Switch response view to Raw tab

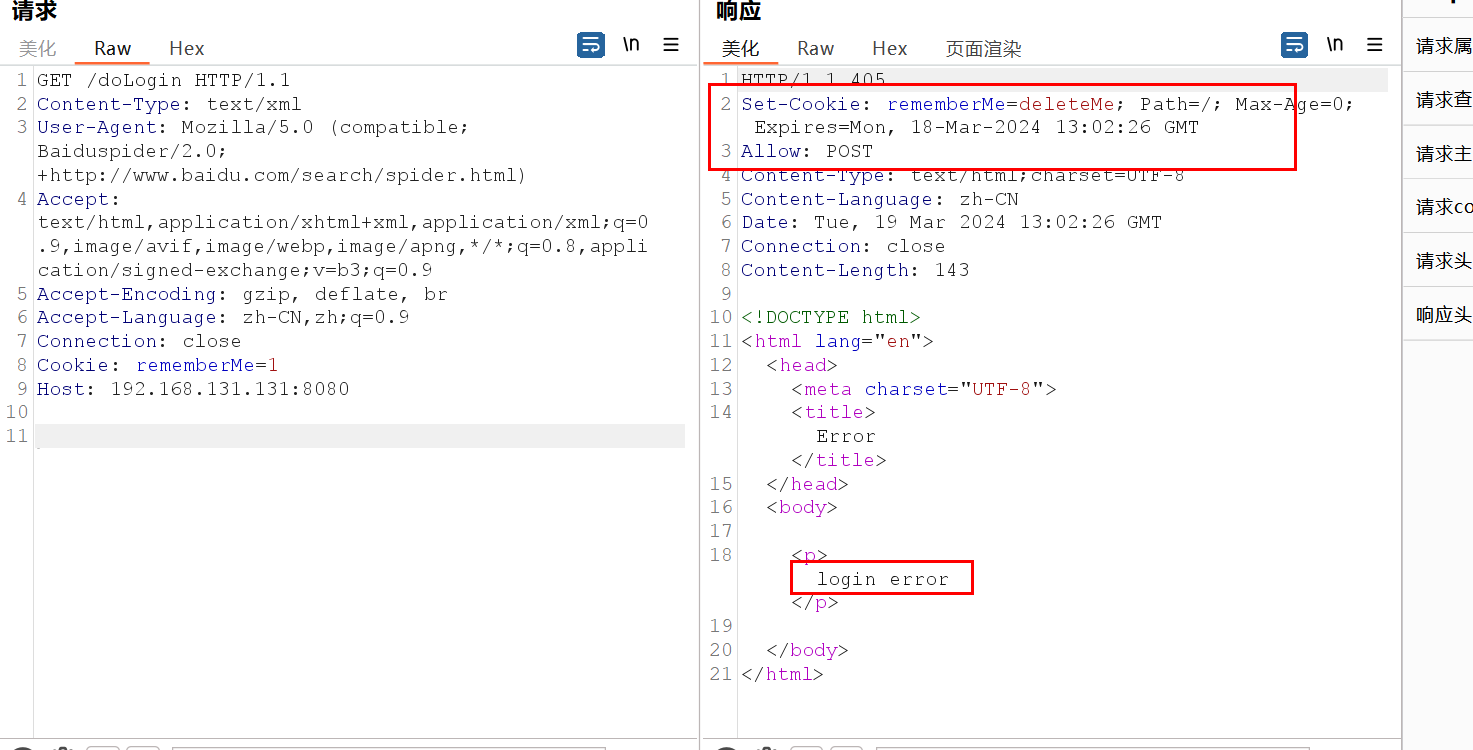coord(816,48)
